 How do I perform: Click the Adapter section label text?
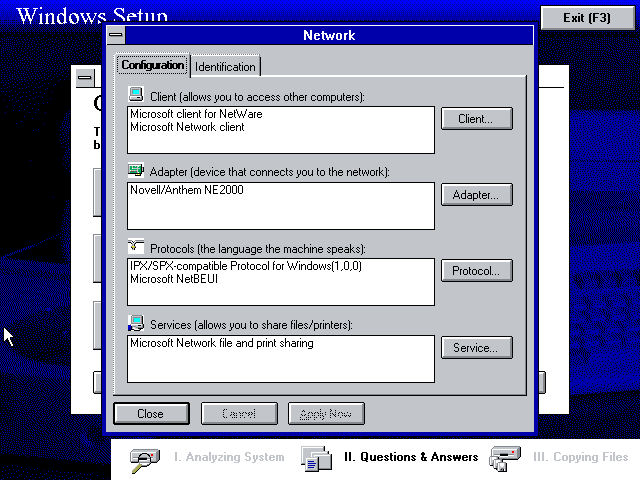[269, 172]
